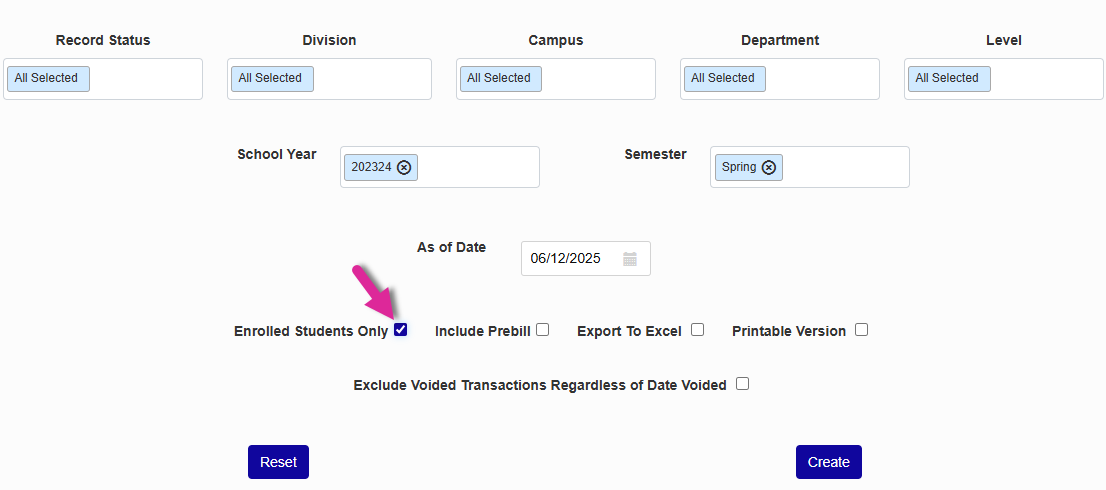
Task: Tick the Printable Version checkbox
Action: coord(861,330)
